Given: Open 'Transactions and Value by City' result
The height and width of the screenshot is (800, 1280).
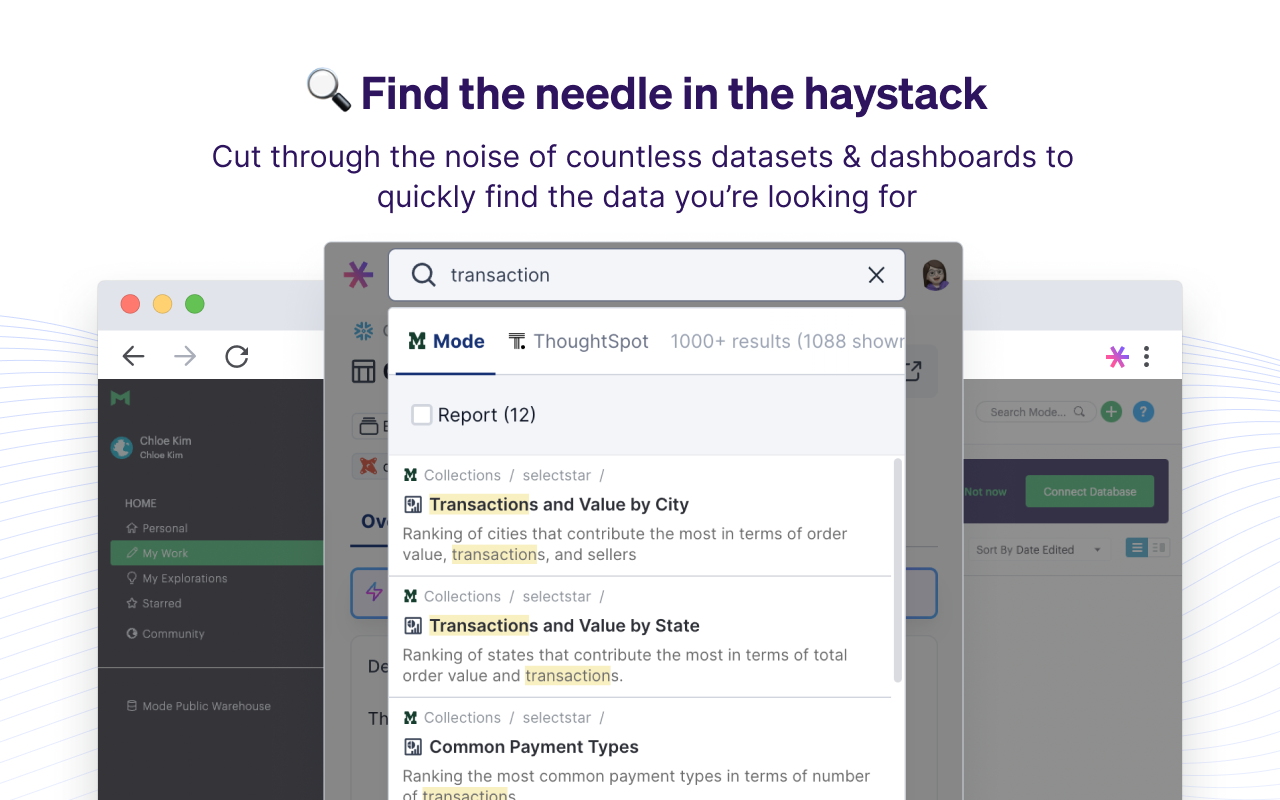Looking at the screenshot, I should 559,505.
